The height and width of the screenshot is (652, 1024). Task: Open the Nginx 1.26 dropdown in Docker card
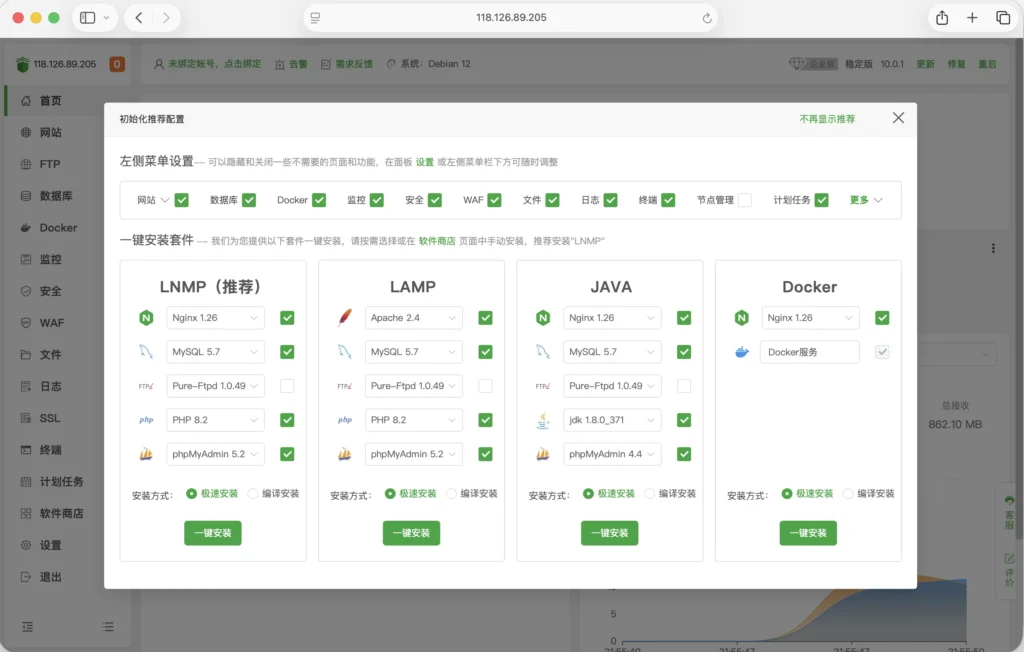(810, 318)
